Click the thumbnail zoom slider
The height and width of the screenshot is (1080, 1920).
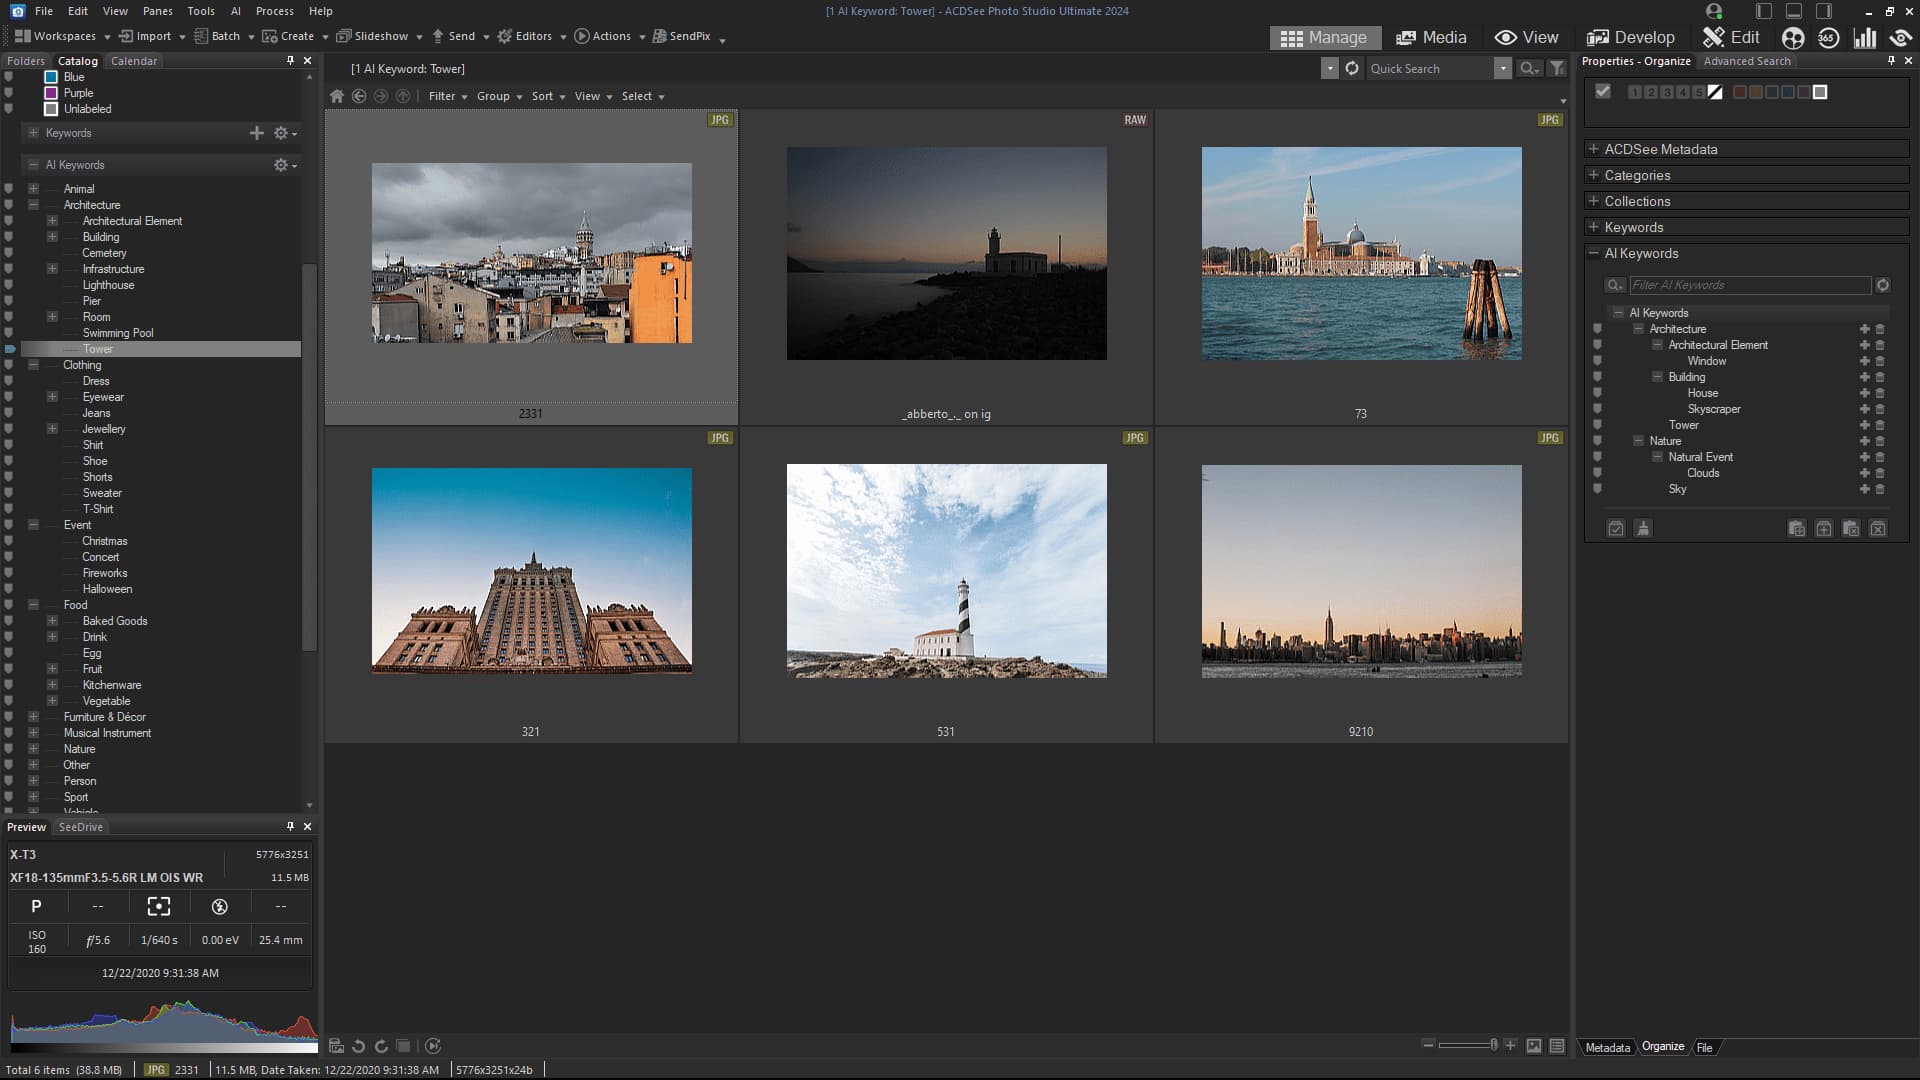click(x=1468, y=1045)
